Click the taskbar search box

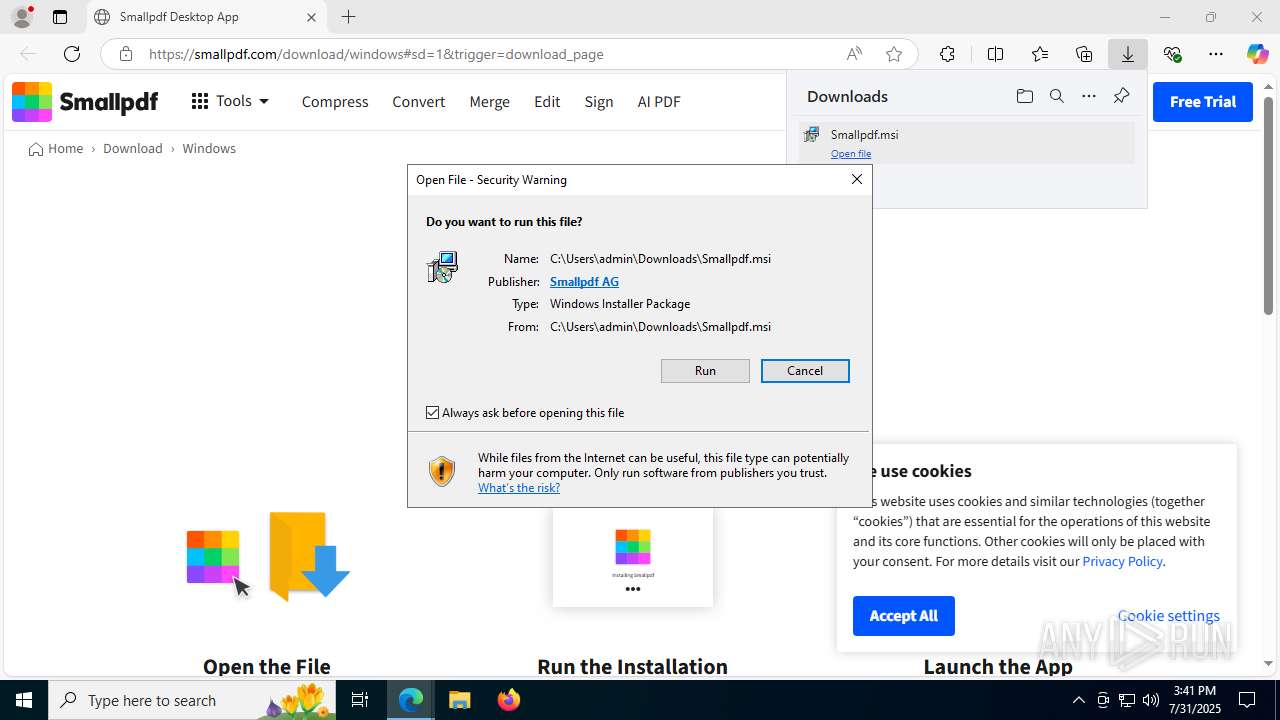193,700
